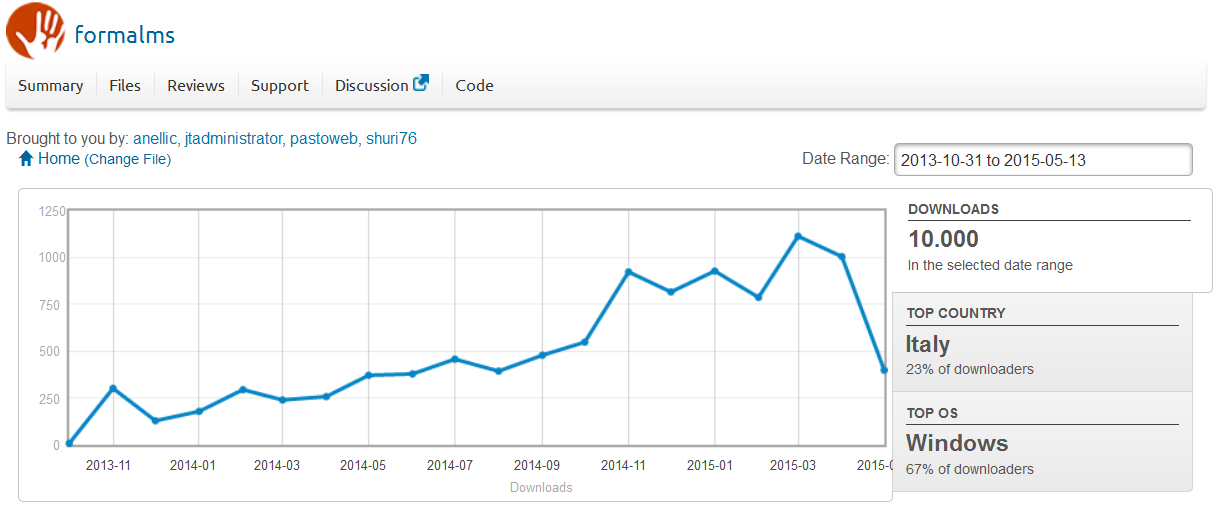1218x506 pixels.
Task: Open the Discussion tab
Action: point(371,86)
